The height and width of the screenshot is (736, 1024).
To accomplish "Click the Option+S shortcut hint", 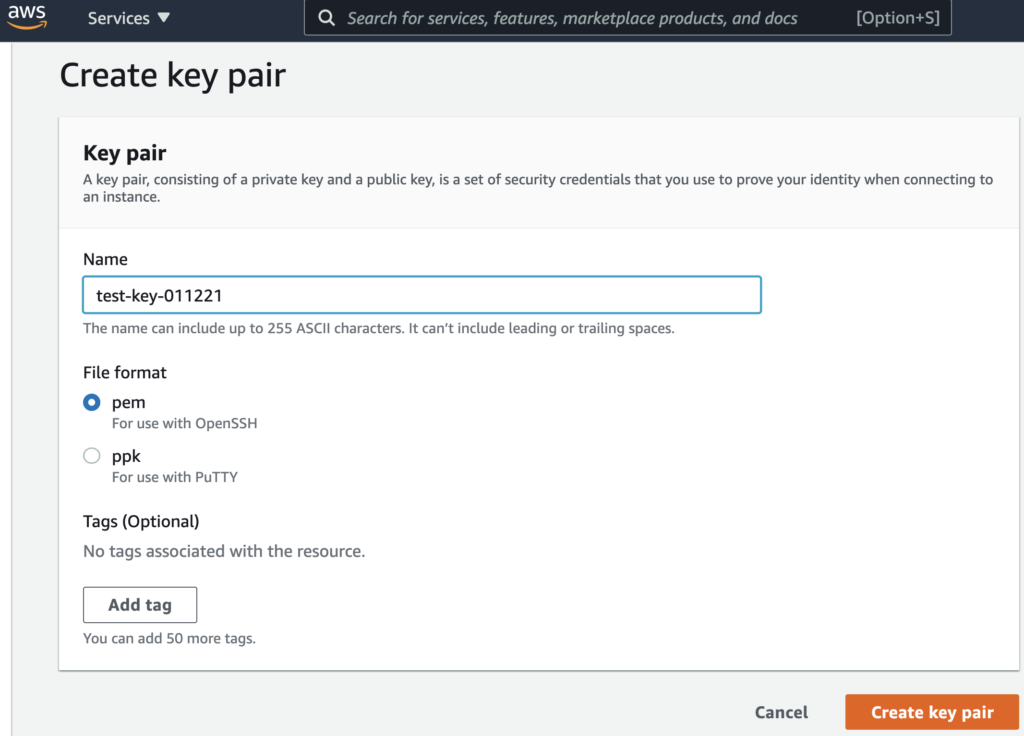I will 898,18.
